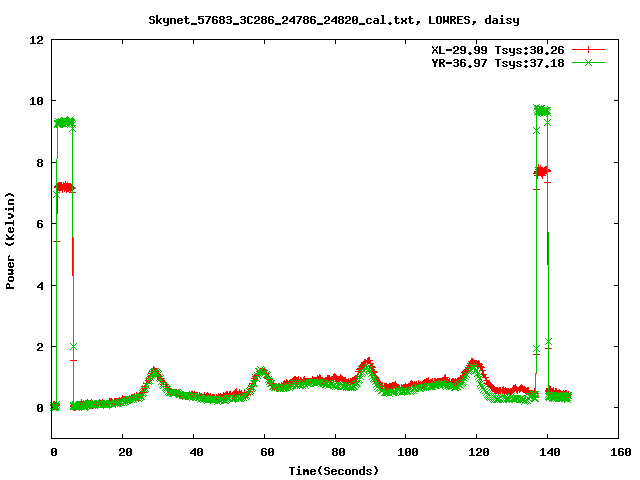The width and height of the screenshot is (640, 480).
Task: Click the YR-36.97 Tsys:37.18 legend entry
Action: pos(498,63)
